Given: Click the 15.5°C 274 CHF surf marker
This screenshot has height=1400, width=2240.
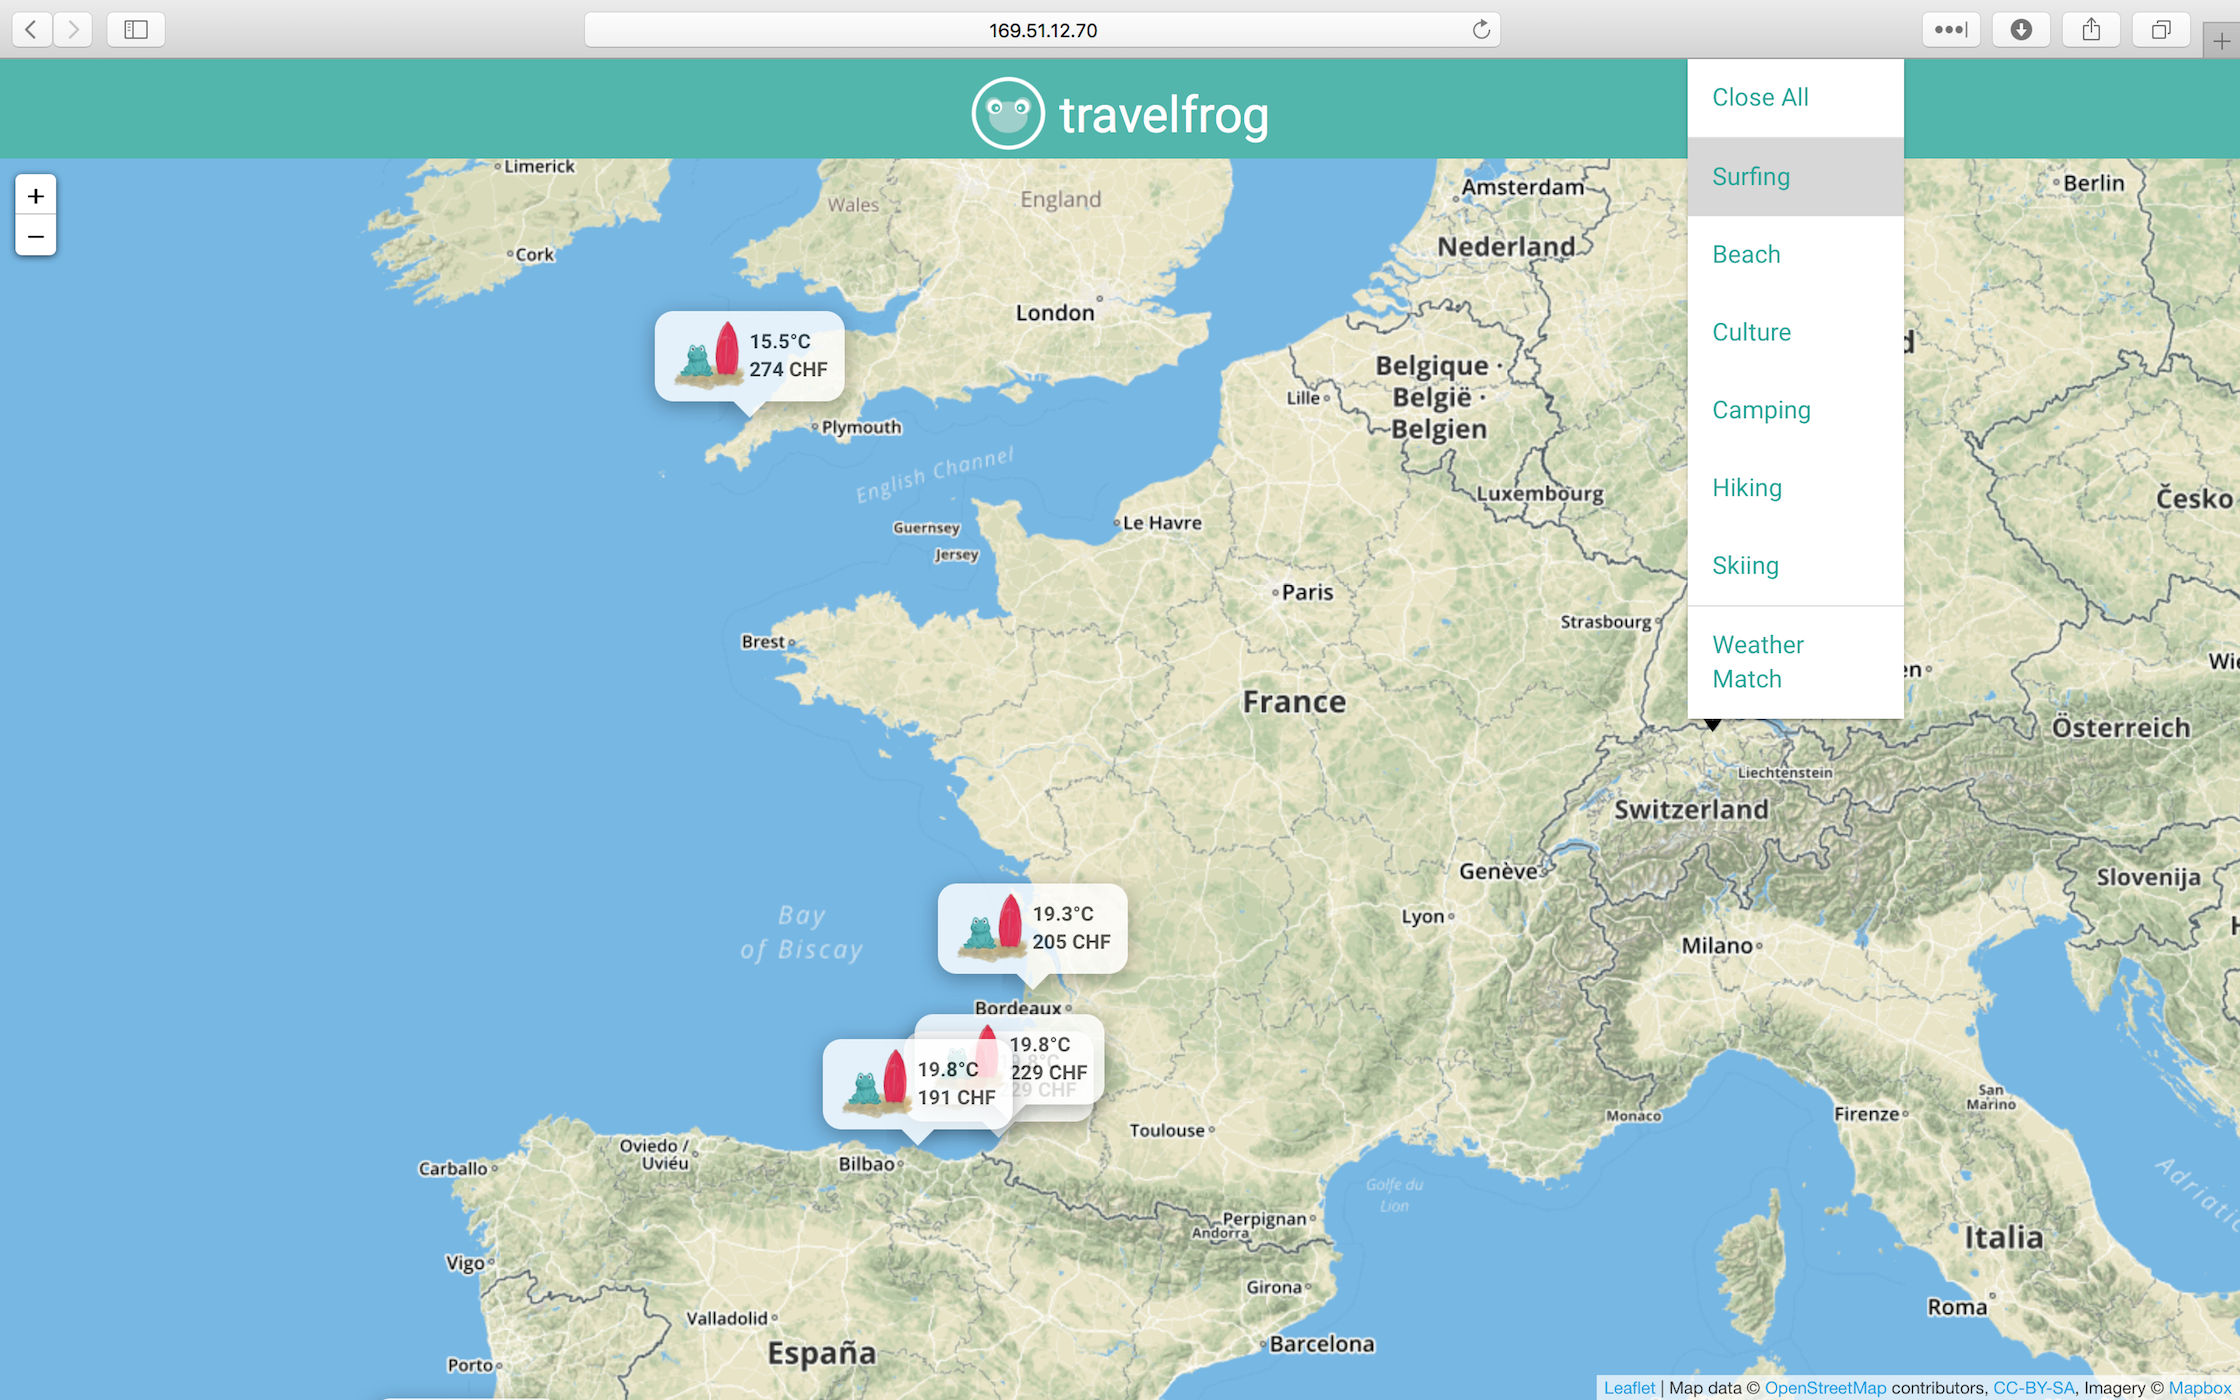Looking at the screenshot, I should [749, 356].
